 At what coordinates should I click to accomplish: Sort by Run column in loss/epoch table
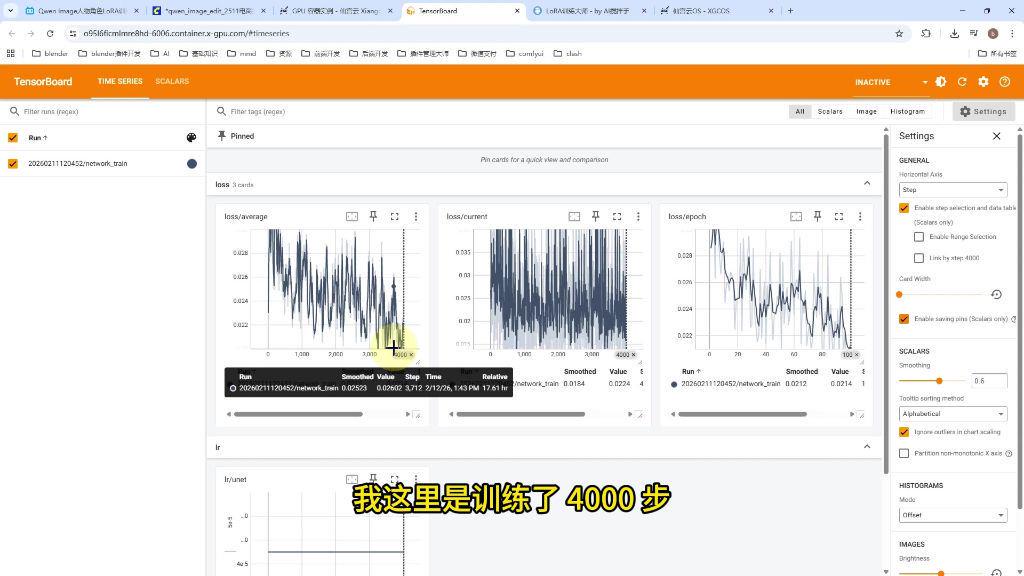coord(691,371)
